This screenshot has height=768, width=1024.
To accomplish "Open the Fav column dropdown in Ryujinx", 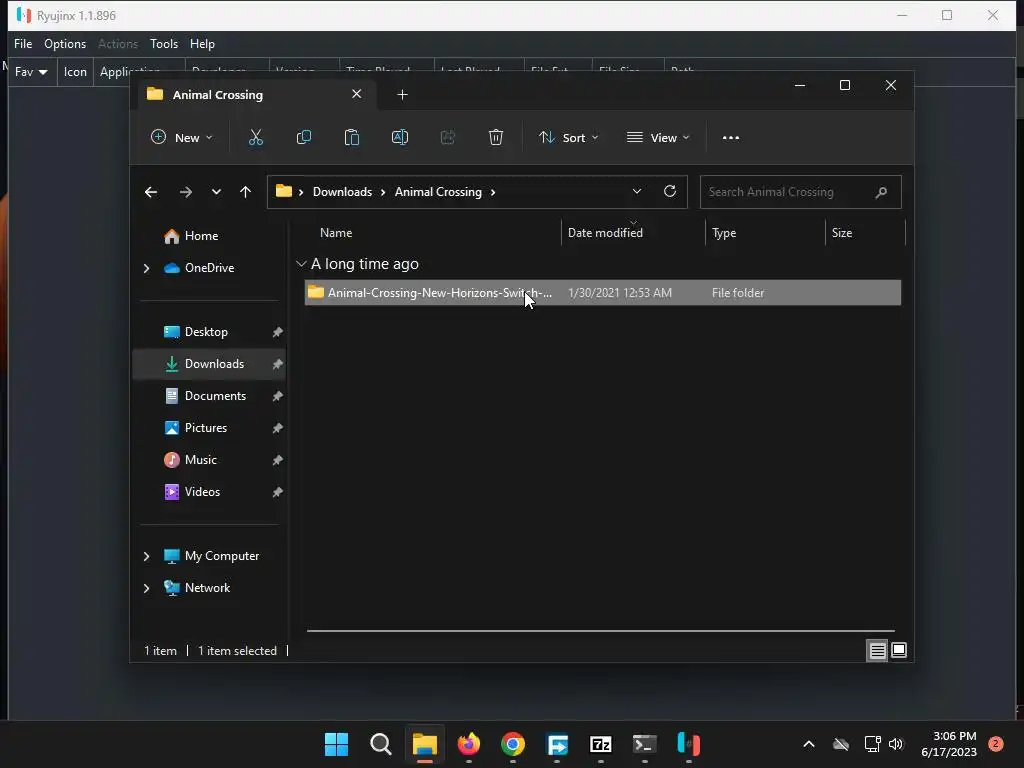I will 31,72.
